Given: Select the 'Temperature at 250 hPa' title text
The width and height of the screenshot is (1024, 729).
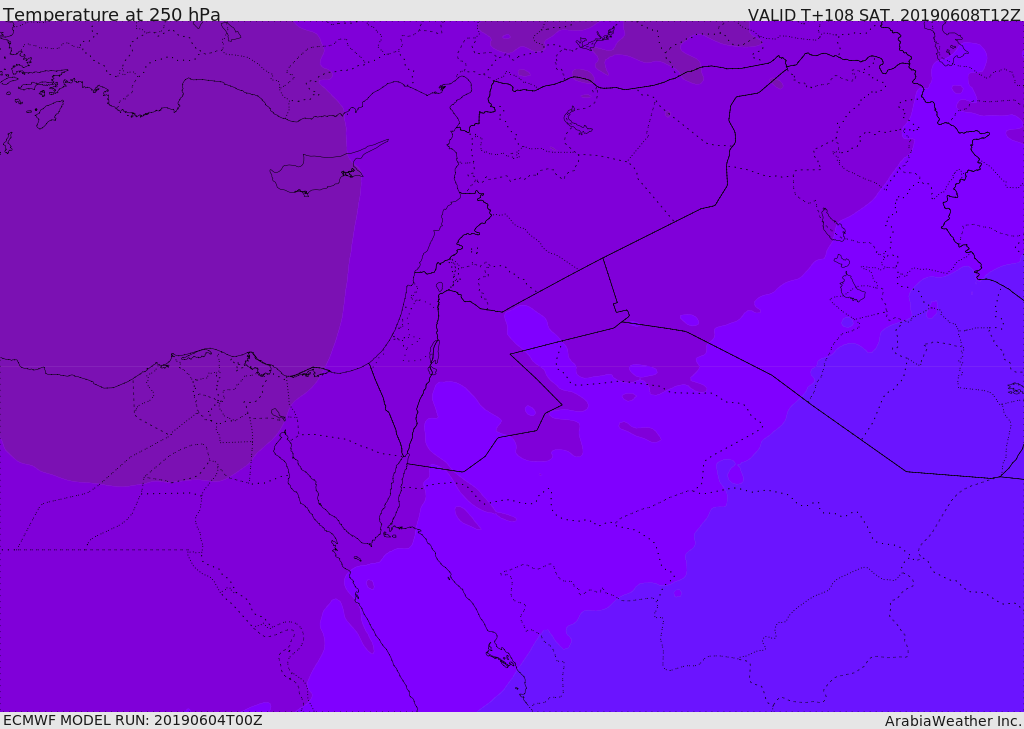Looking at the screenshot, I should pyautogui.click(x=112, y=14).
